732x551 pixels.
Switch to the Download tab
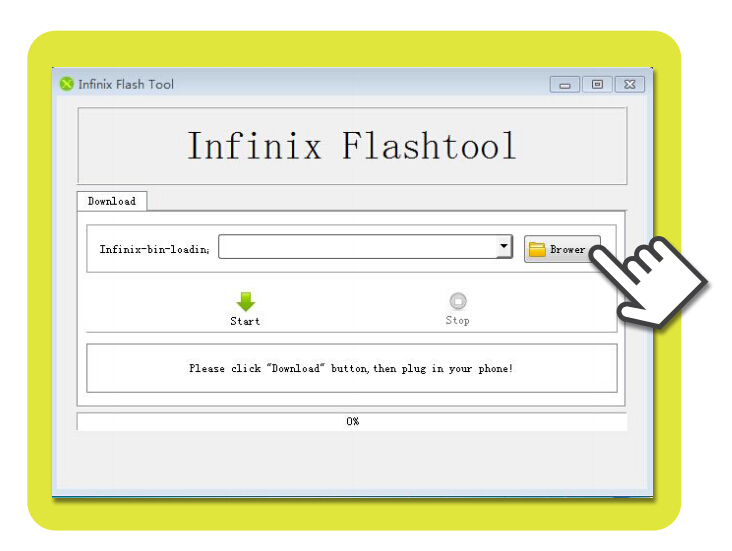(111, 201)
